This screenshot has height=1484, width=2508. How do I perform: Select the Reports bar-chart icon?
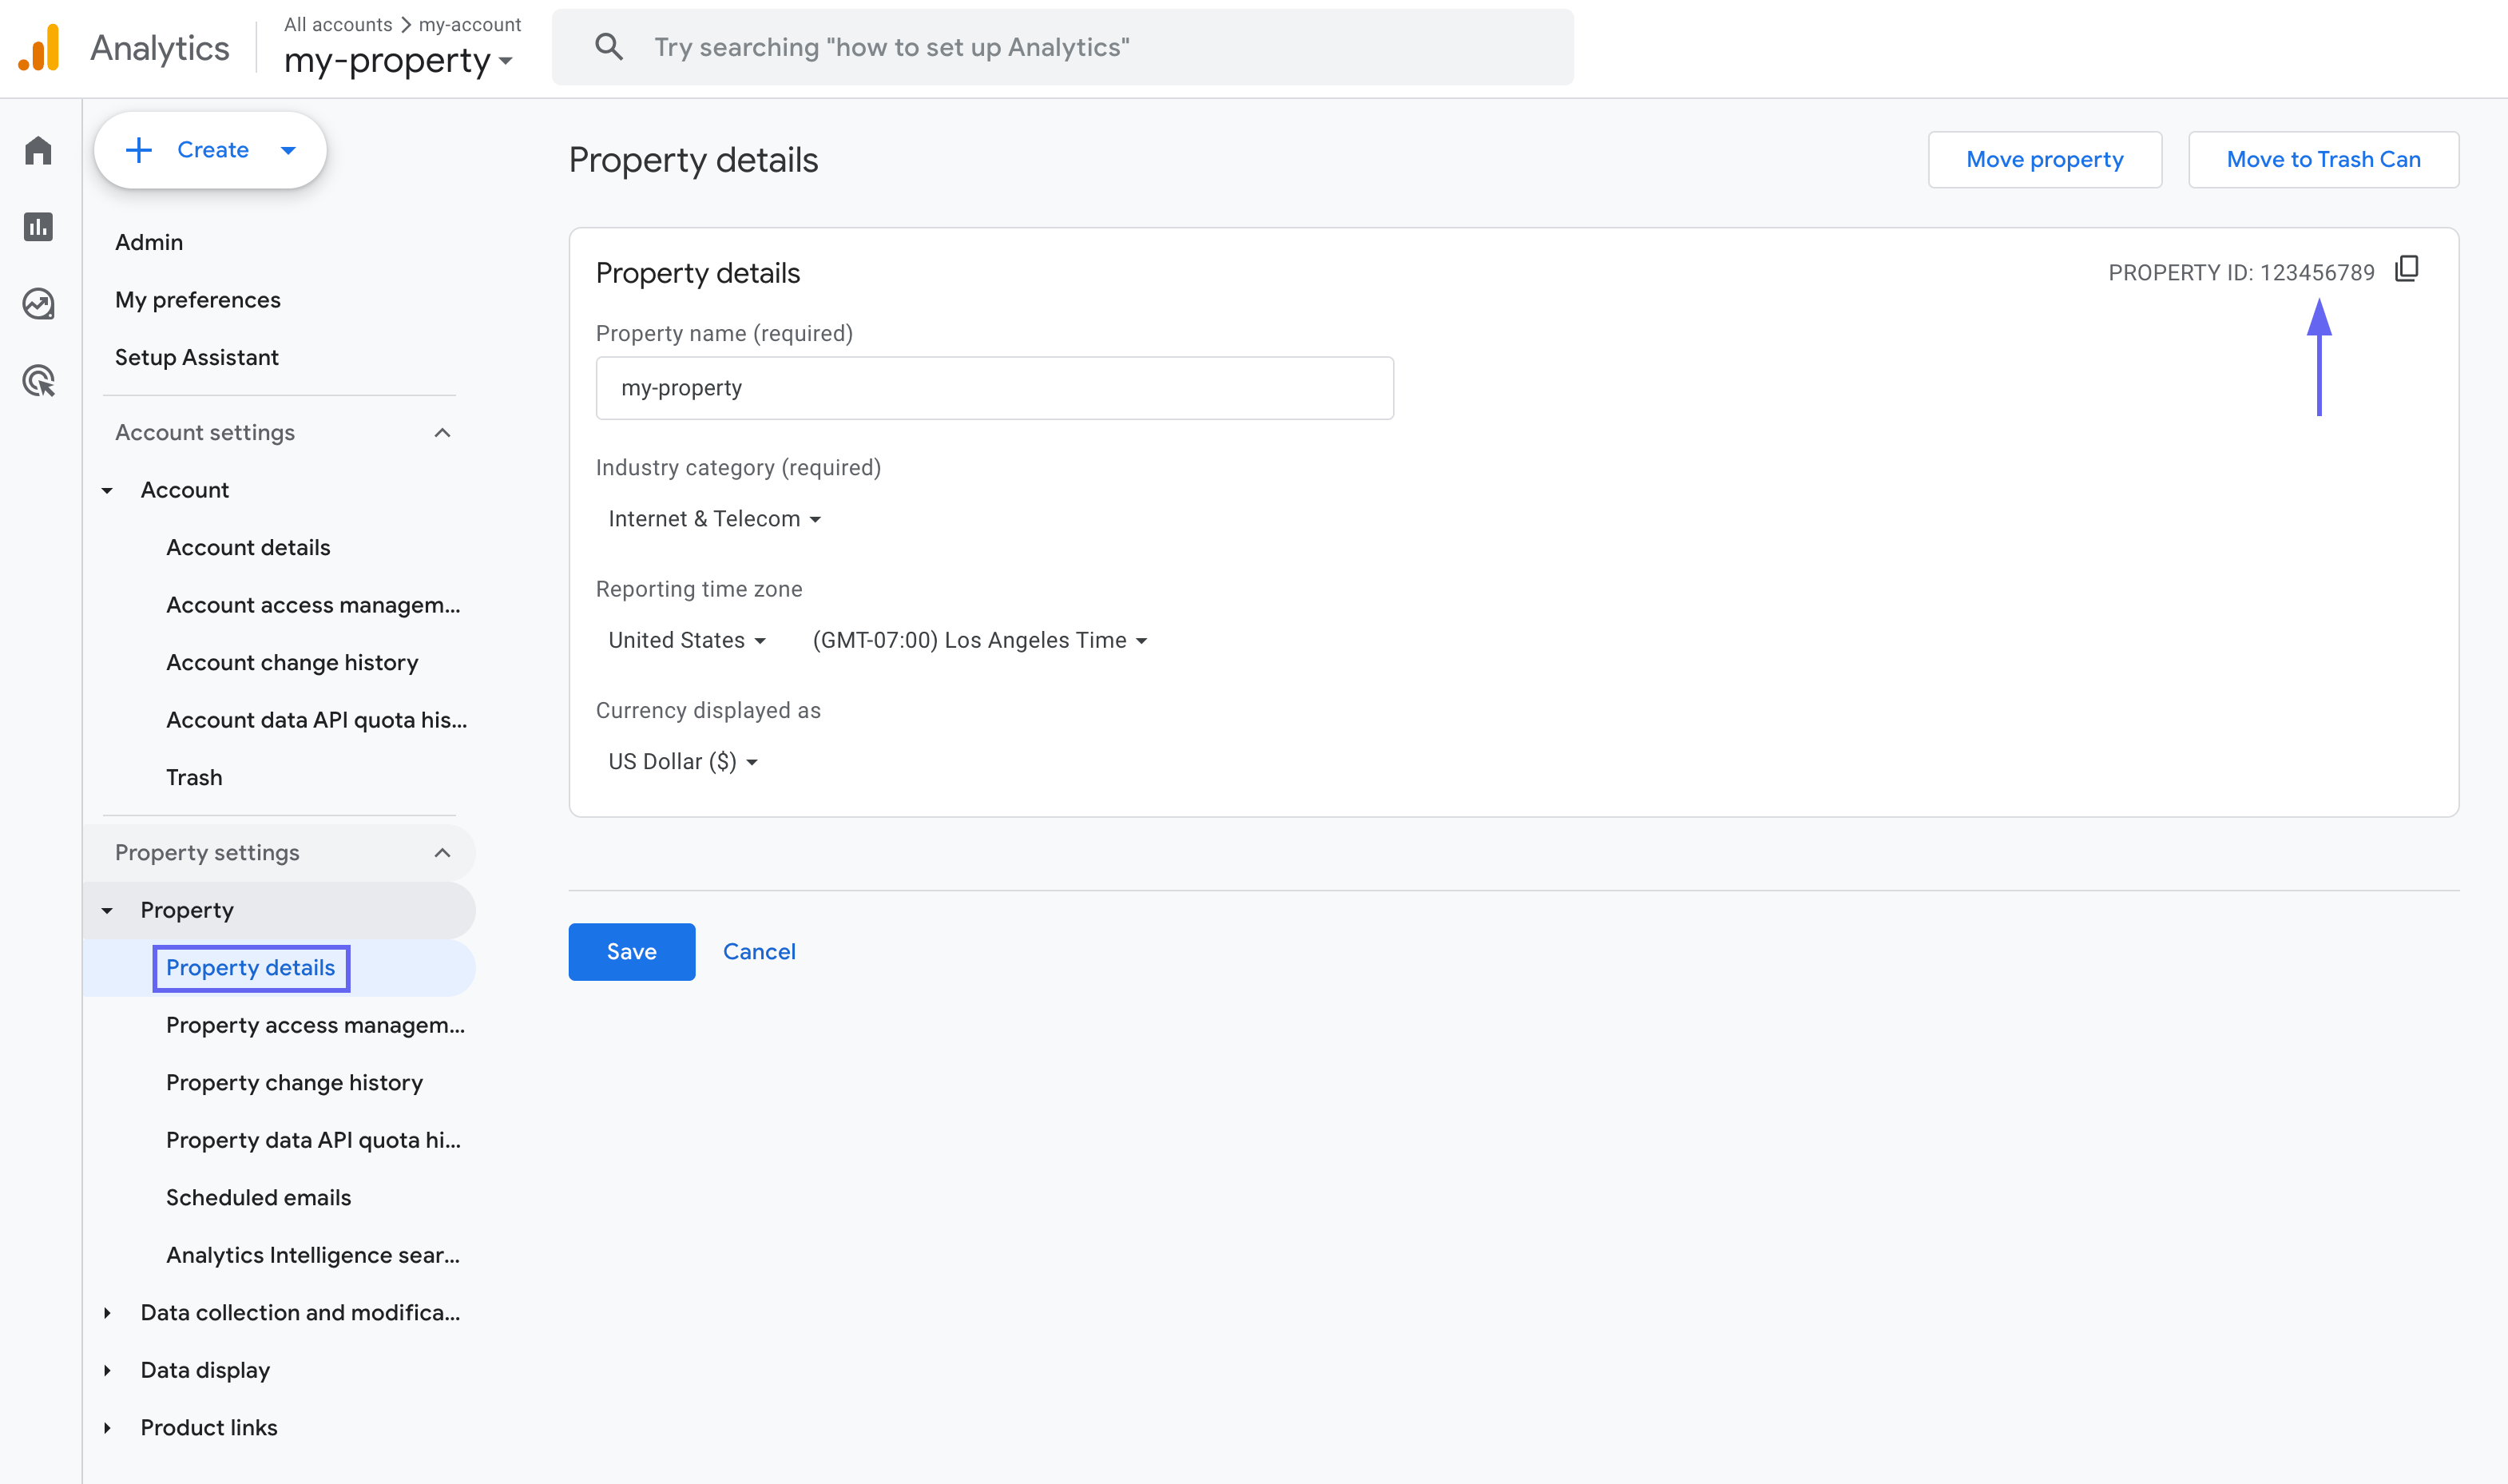(x=38, y=227)
